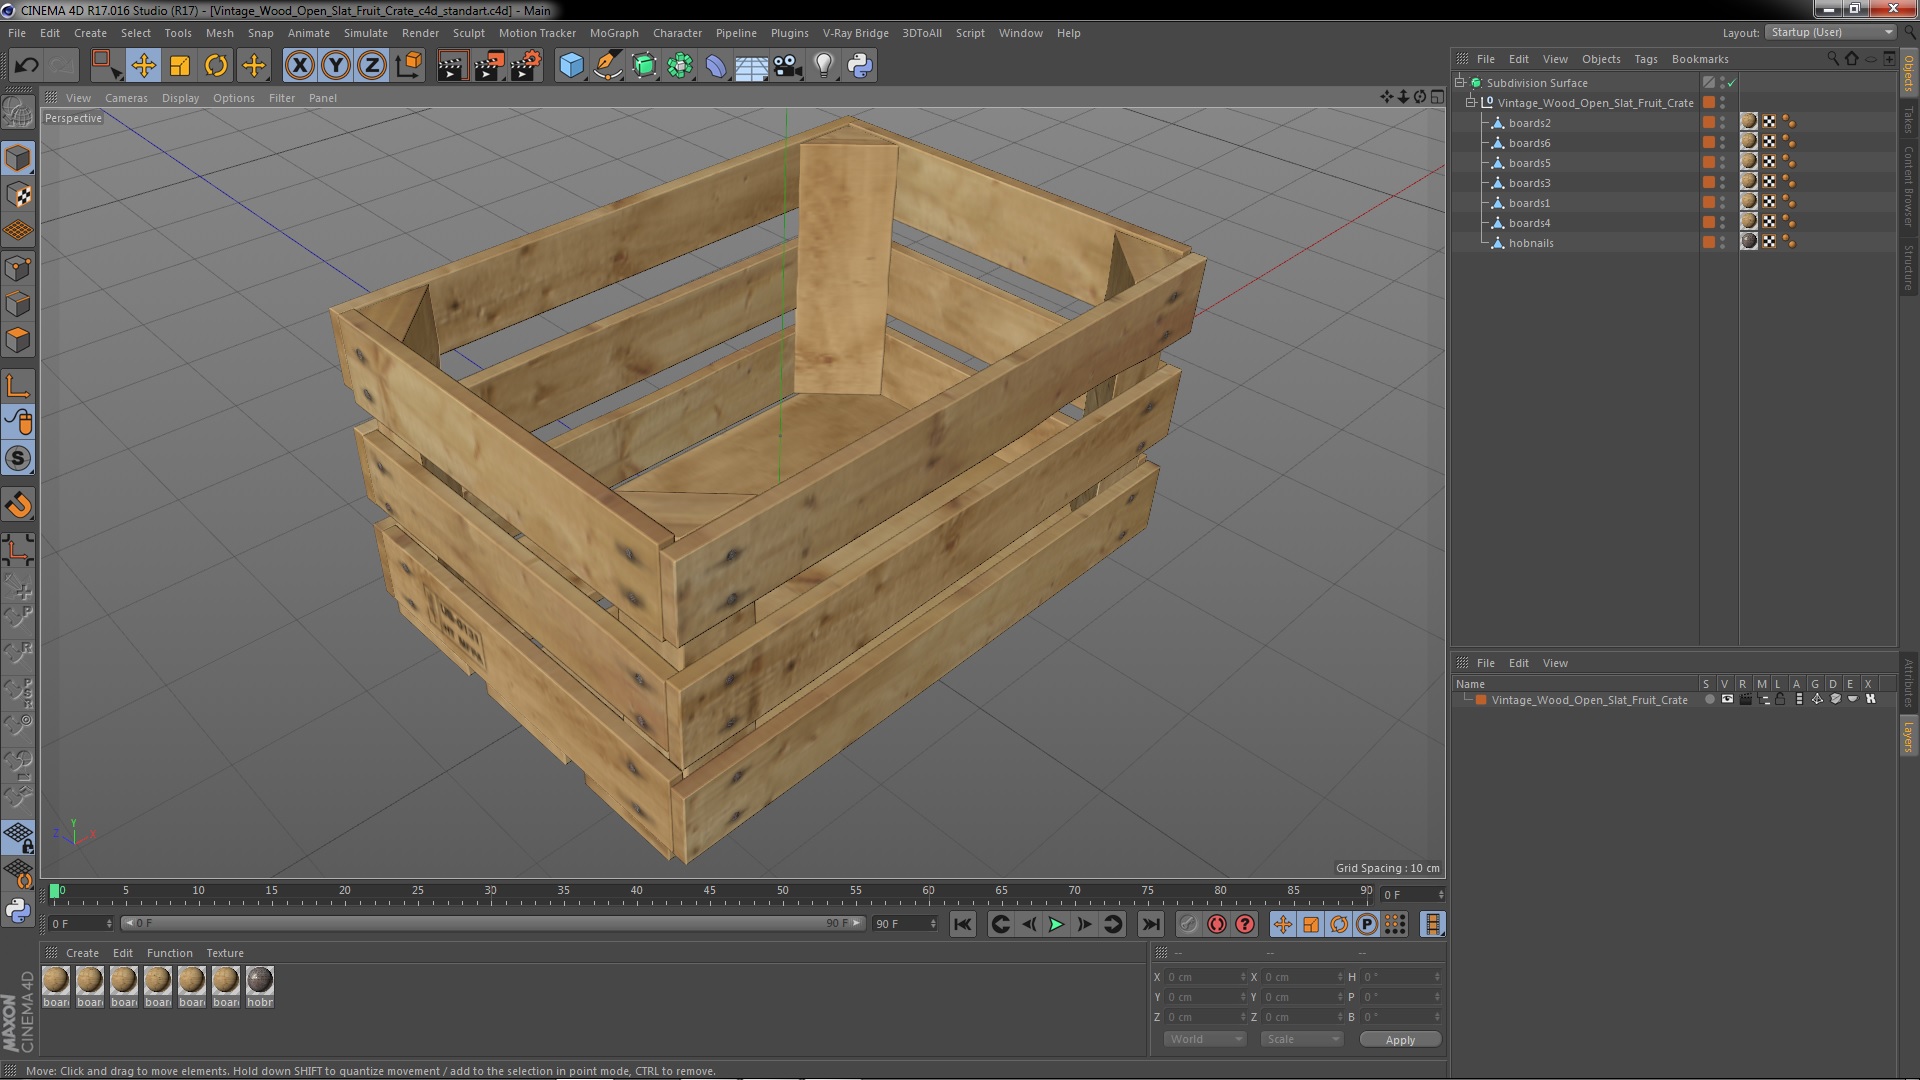Select the hobnails material swatch
This screenshot has width=1920, height=1080.
[260, 987]
